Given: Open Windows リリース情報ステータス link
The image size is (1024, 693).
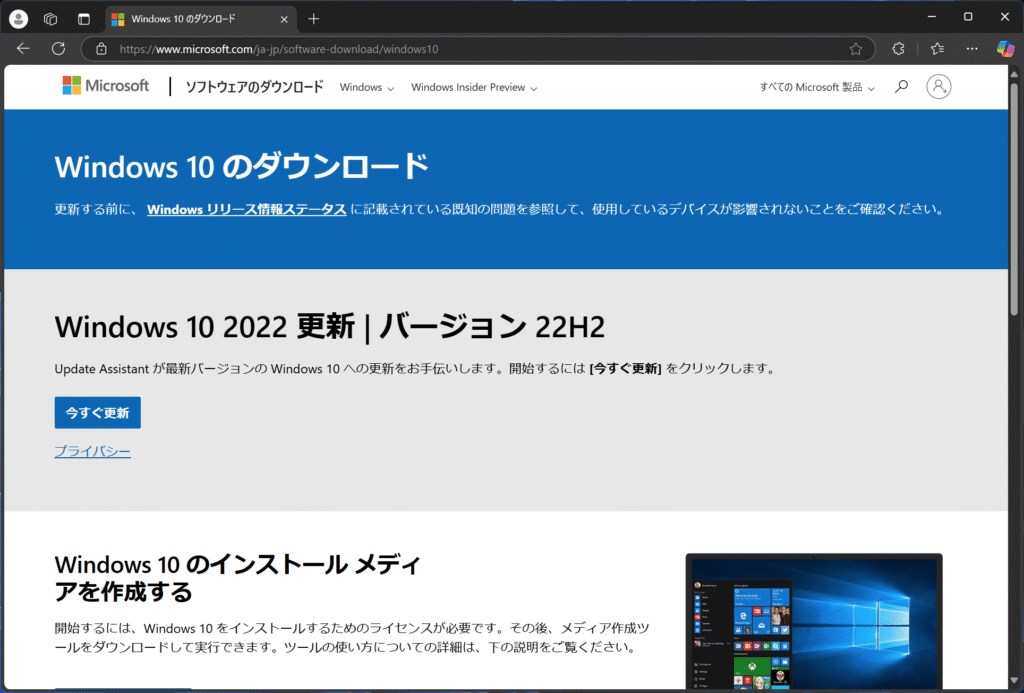Looking at the screenshot, I should [x=246, y=210].
